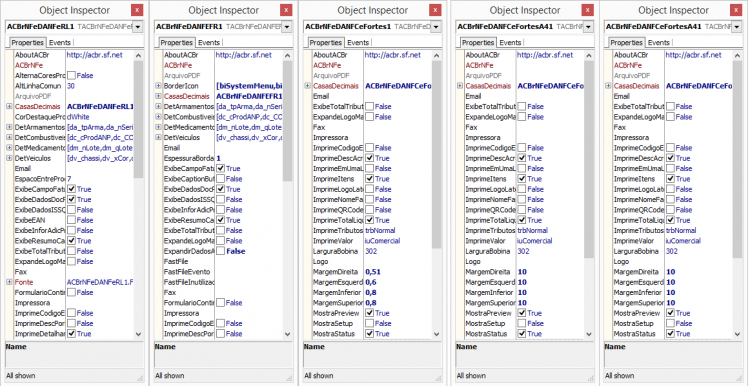Select Properties tab in ACBrNFeDANFEFR1 inspector
750x386 pixels.
click(x=177, y=43)
